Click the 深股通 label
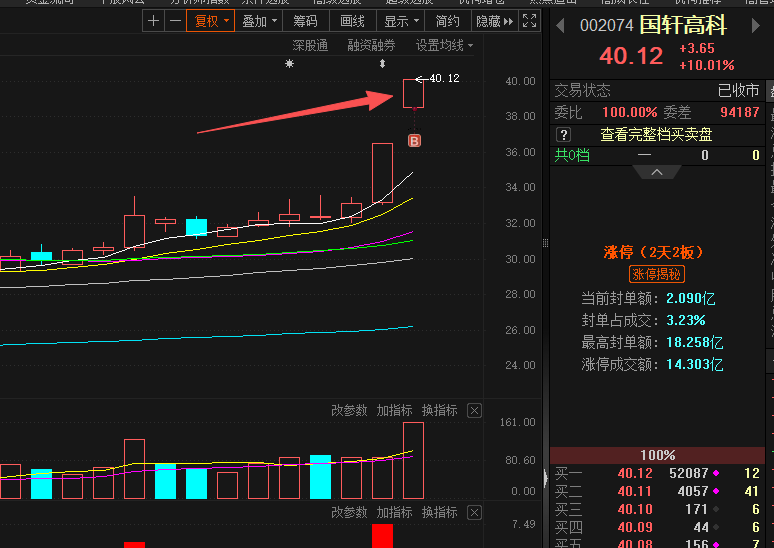The height and width of the screenshot is (548, 774). pyautogui.click(x=310, y=45)
